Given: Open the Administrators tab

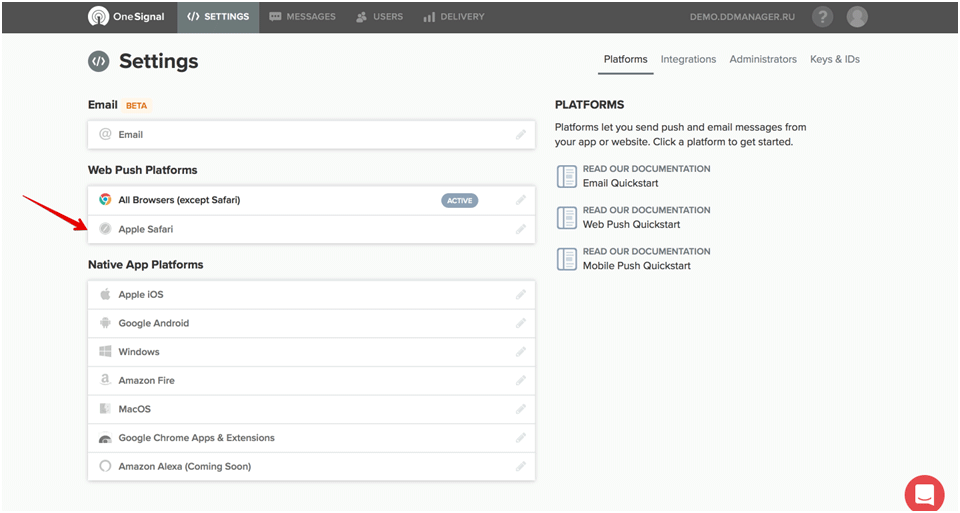Looking at the screenshot, I should (763, 59).
